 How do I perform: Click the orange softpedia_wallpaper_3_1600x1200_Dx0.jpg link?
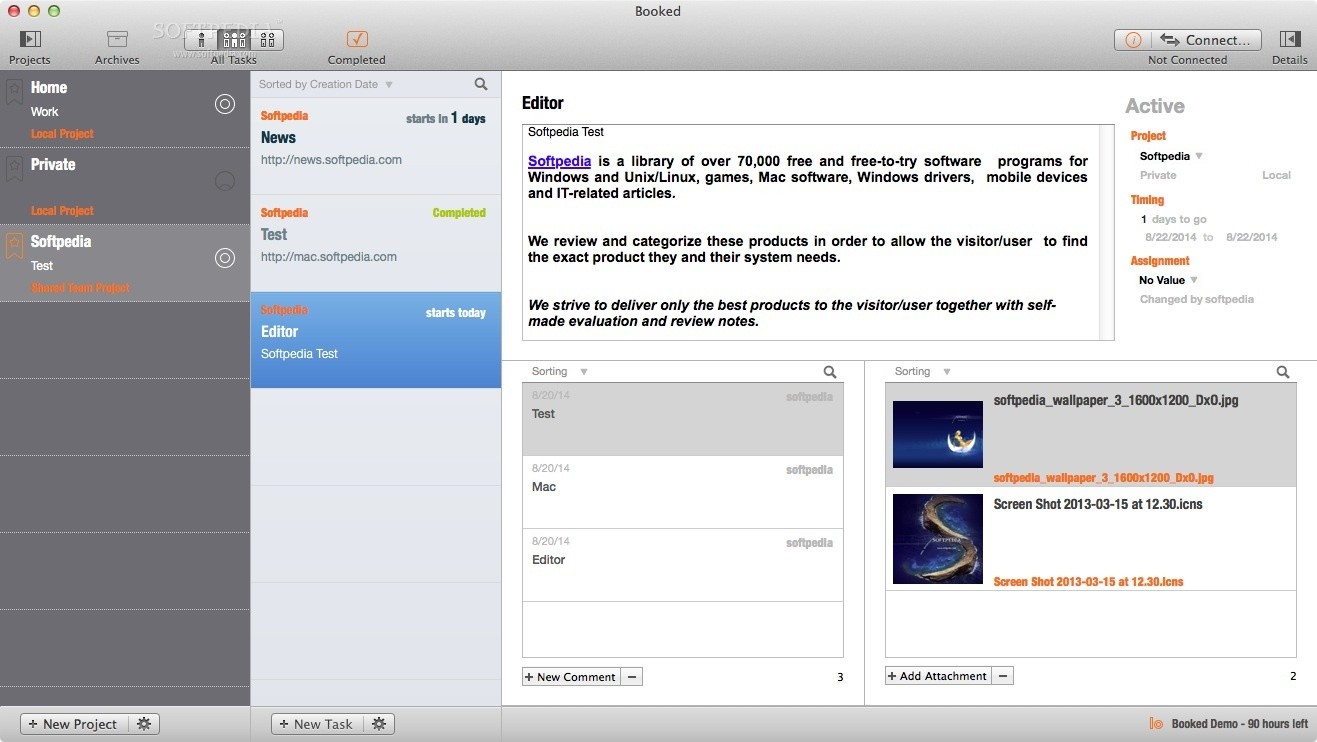click(x=1104, y=478)
